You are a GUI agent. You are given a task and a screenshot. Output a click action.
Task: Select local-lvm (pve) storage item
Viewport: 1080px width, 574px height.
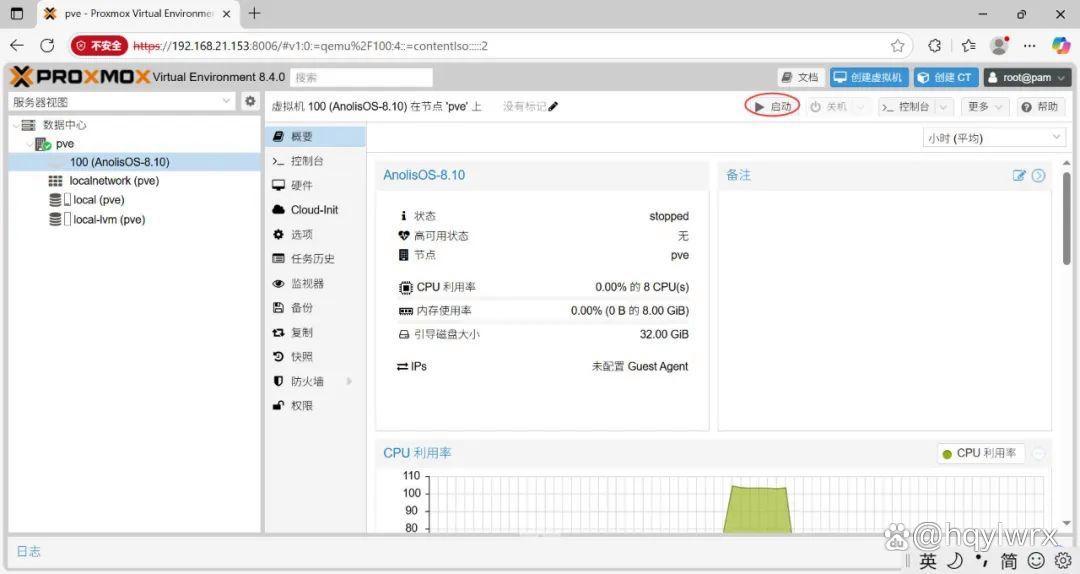point(135,219)
